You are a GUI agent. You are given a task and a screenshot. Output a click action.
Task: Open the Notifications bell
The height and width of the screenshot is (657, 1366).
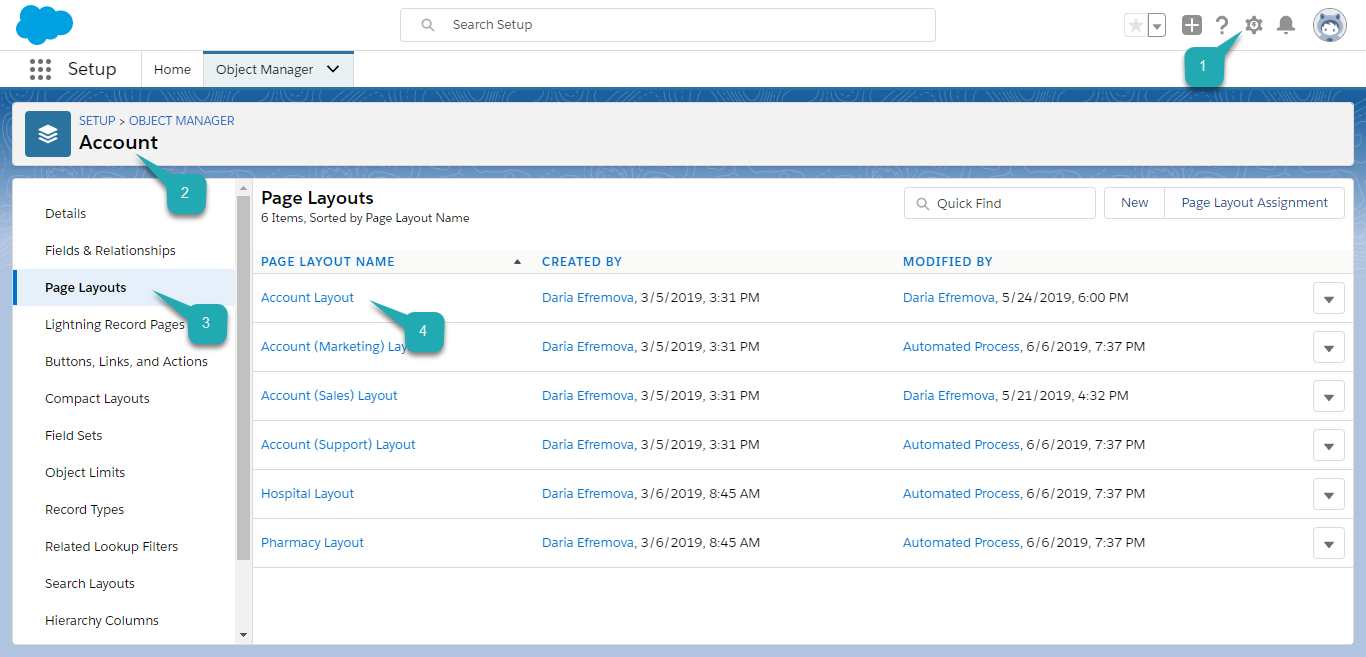point(1286,25)
